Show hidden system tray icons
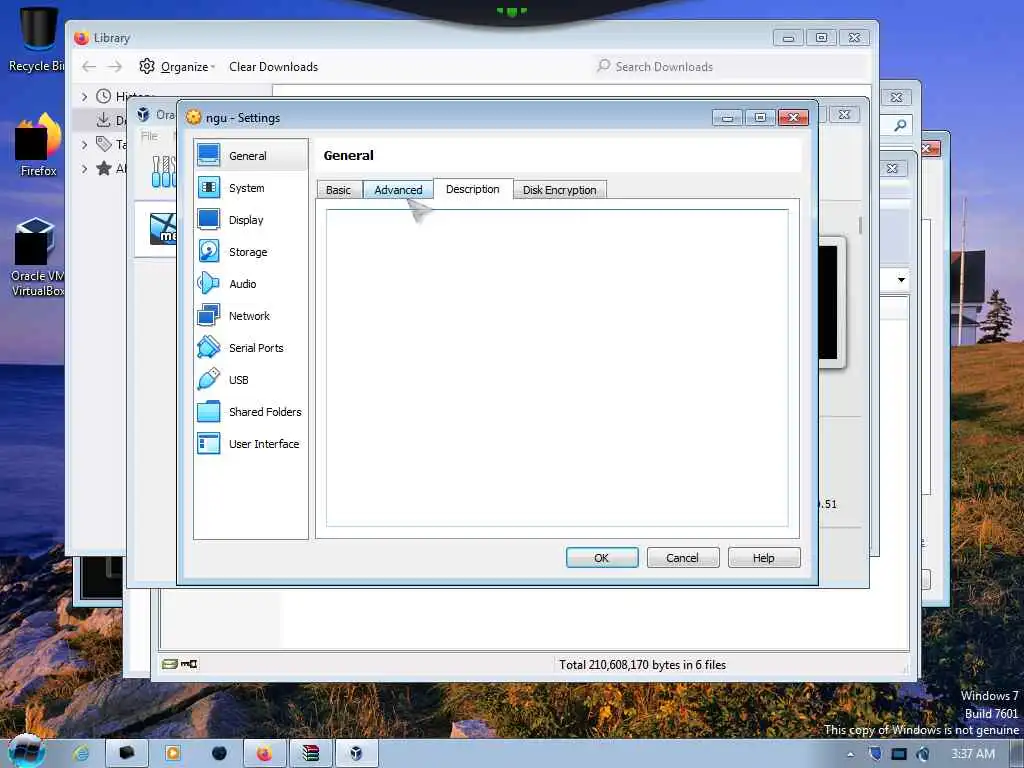 [x=850, y=754]
